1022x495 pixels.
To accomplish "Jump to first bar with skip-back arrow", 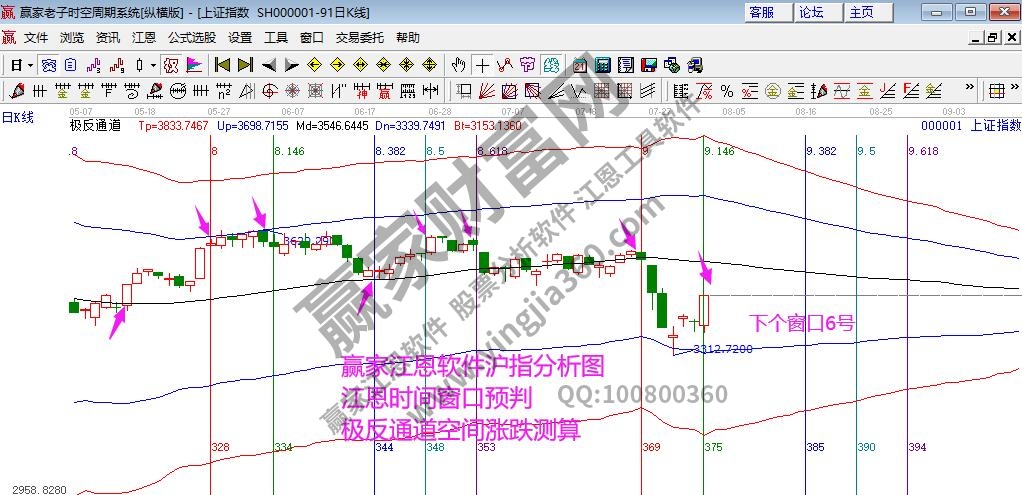I will 222,65.
